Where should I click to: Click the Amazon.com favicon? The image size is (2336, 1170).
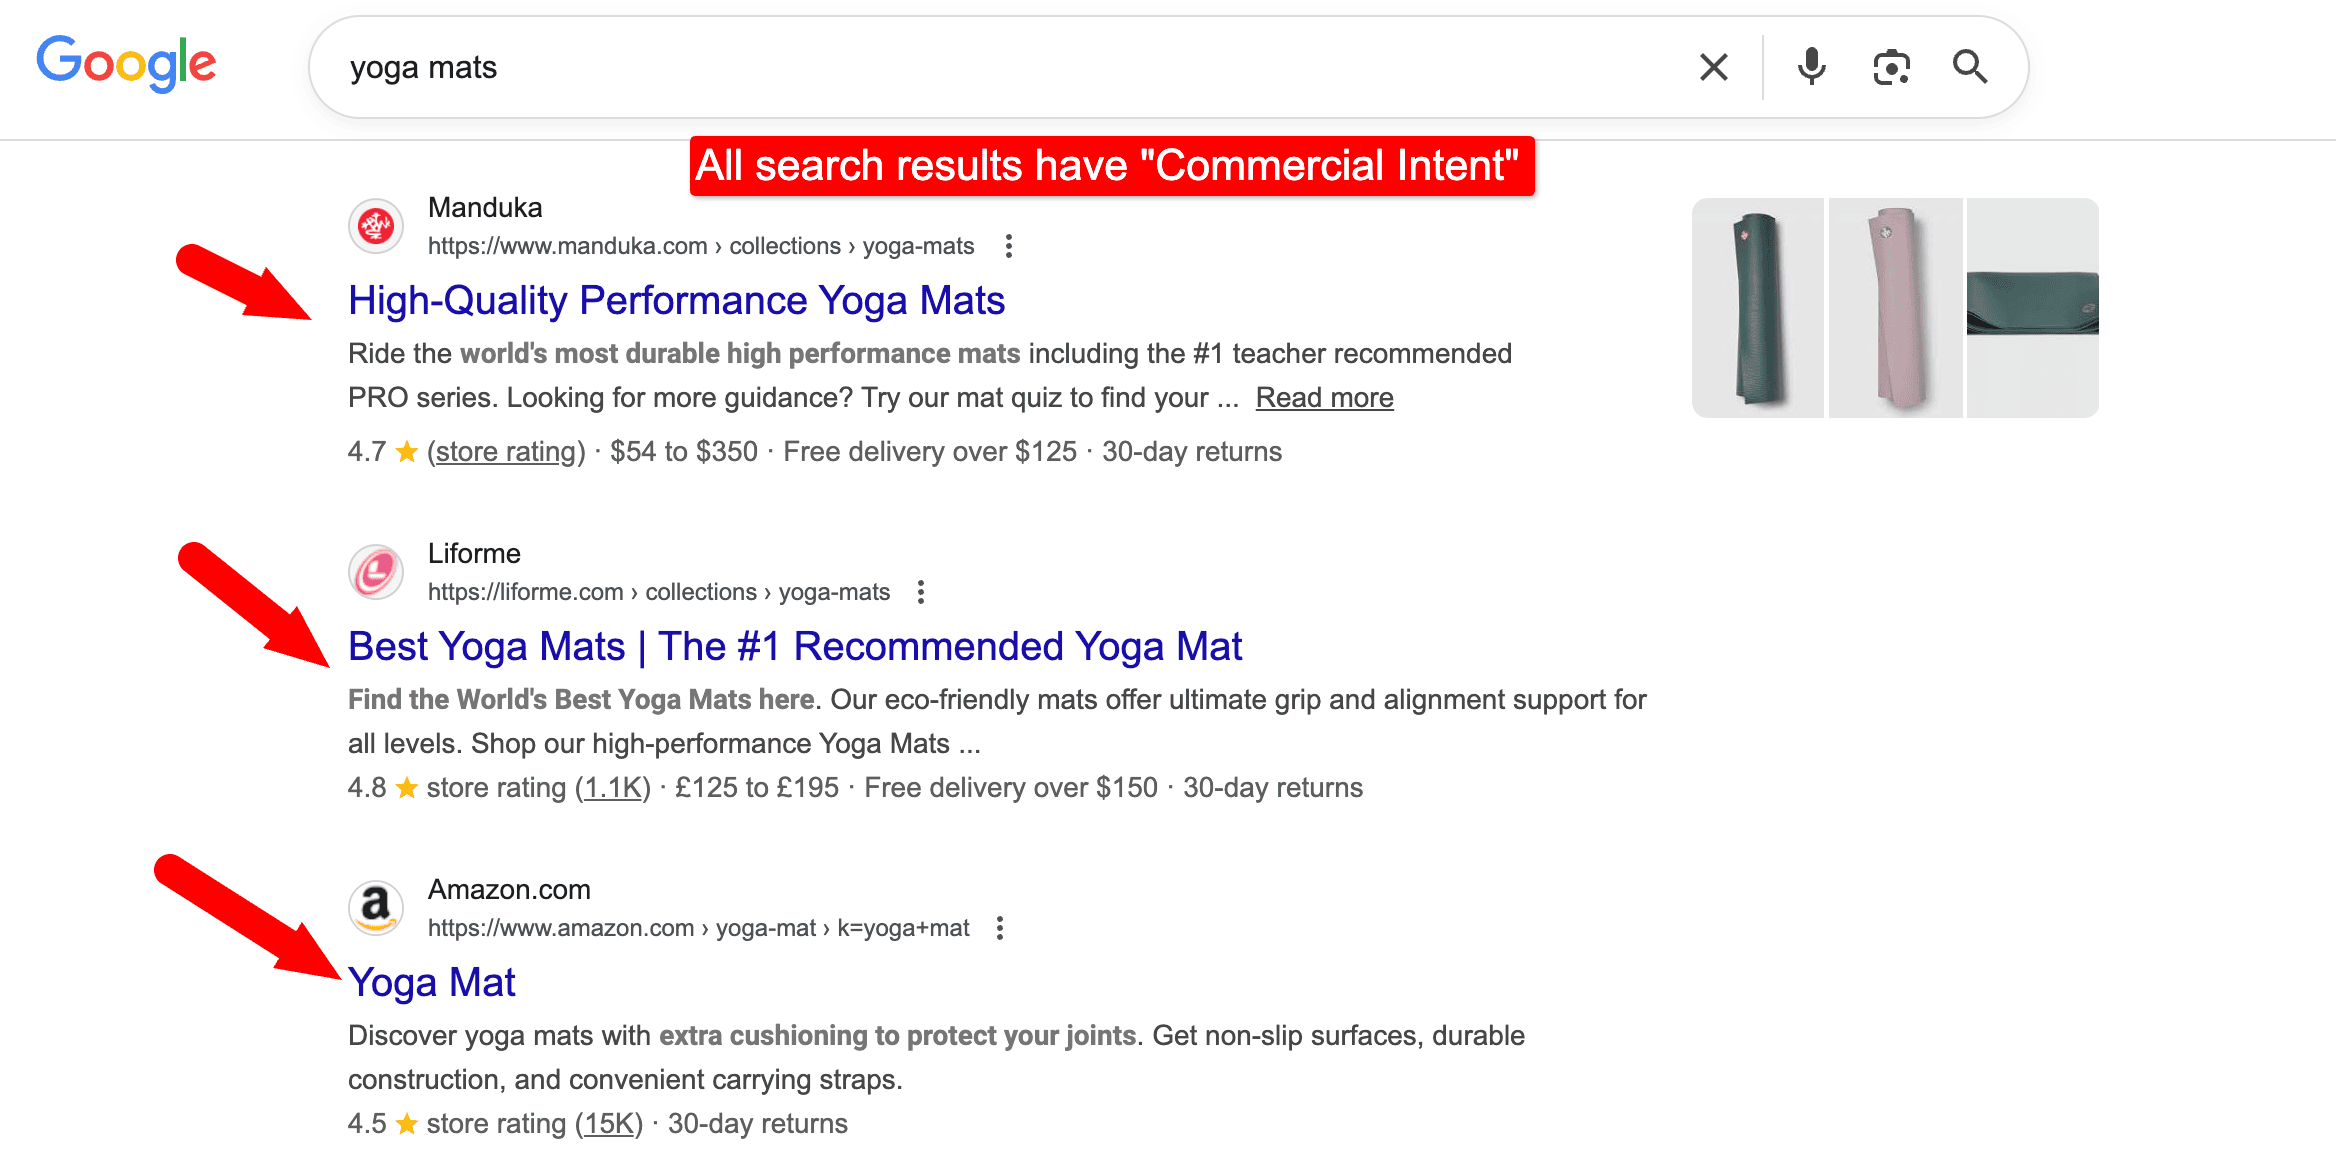coord(374,907)
